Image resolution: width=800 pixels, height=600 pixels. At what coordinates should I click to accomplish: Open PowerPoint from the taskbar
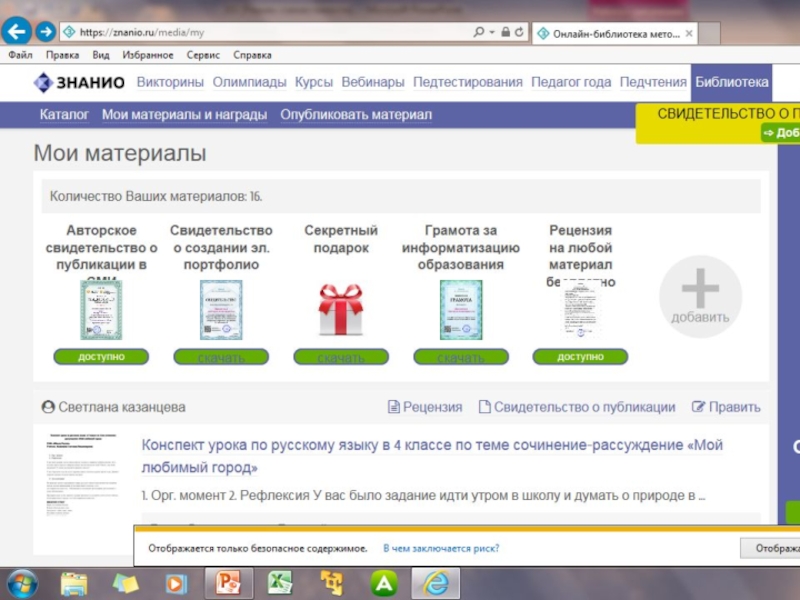(x=228, y=583)
